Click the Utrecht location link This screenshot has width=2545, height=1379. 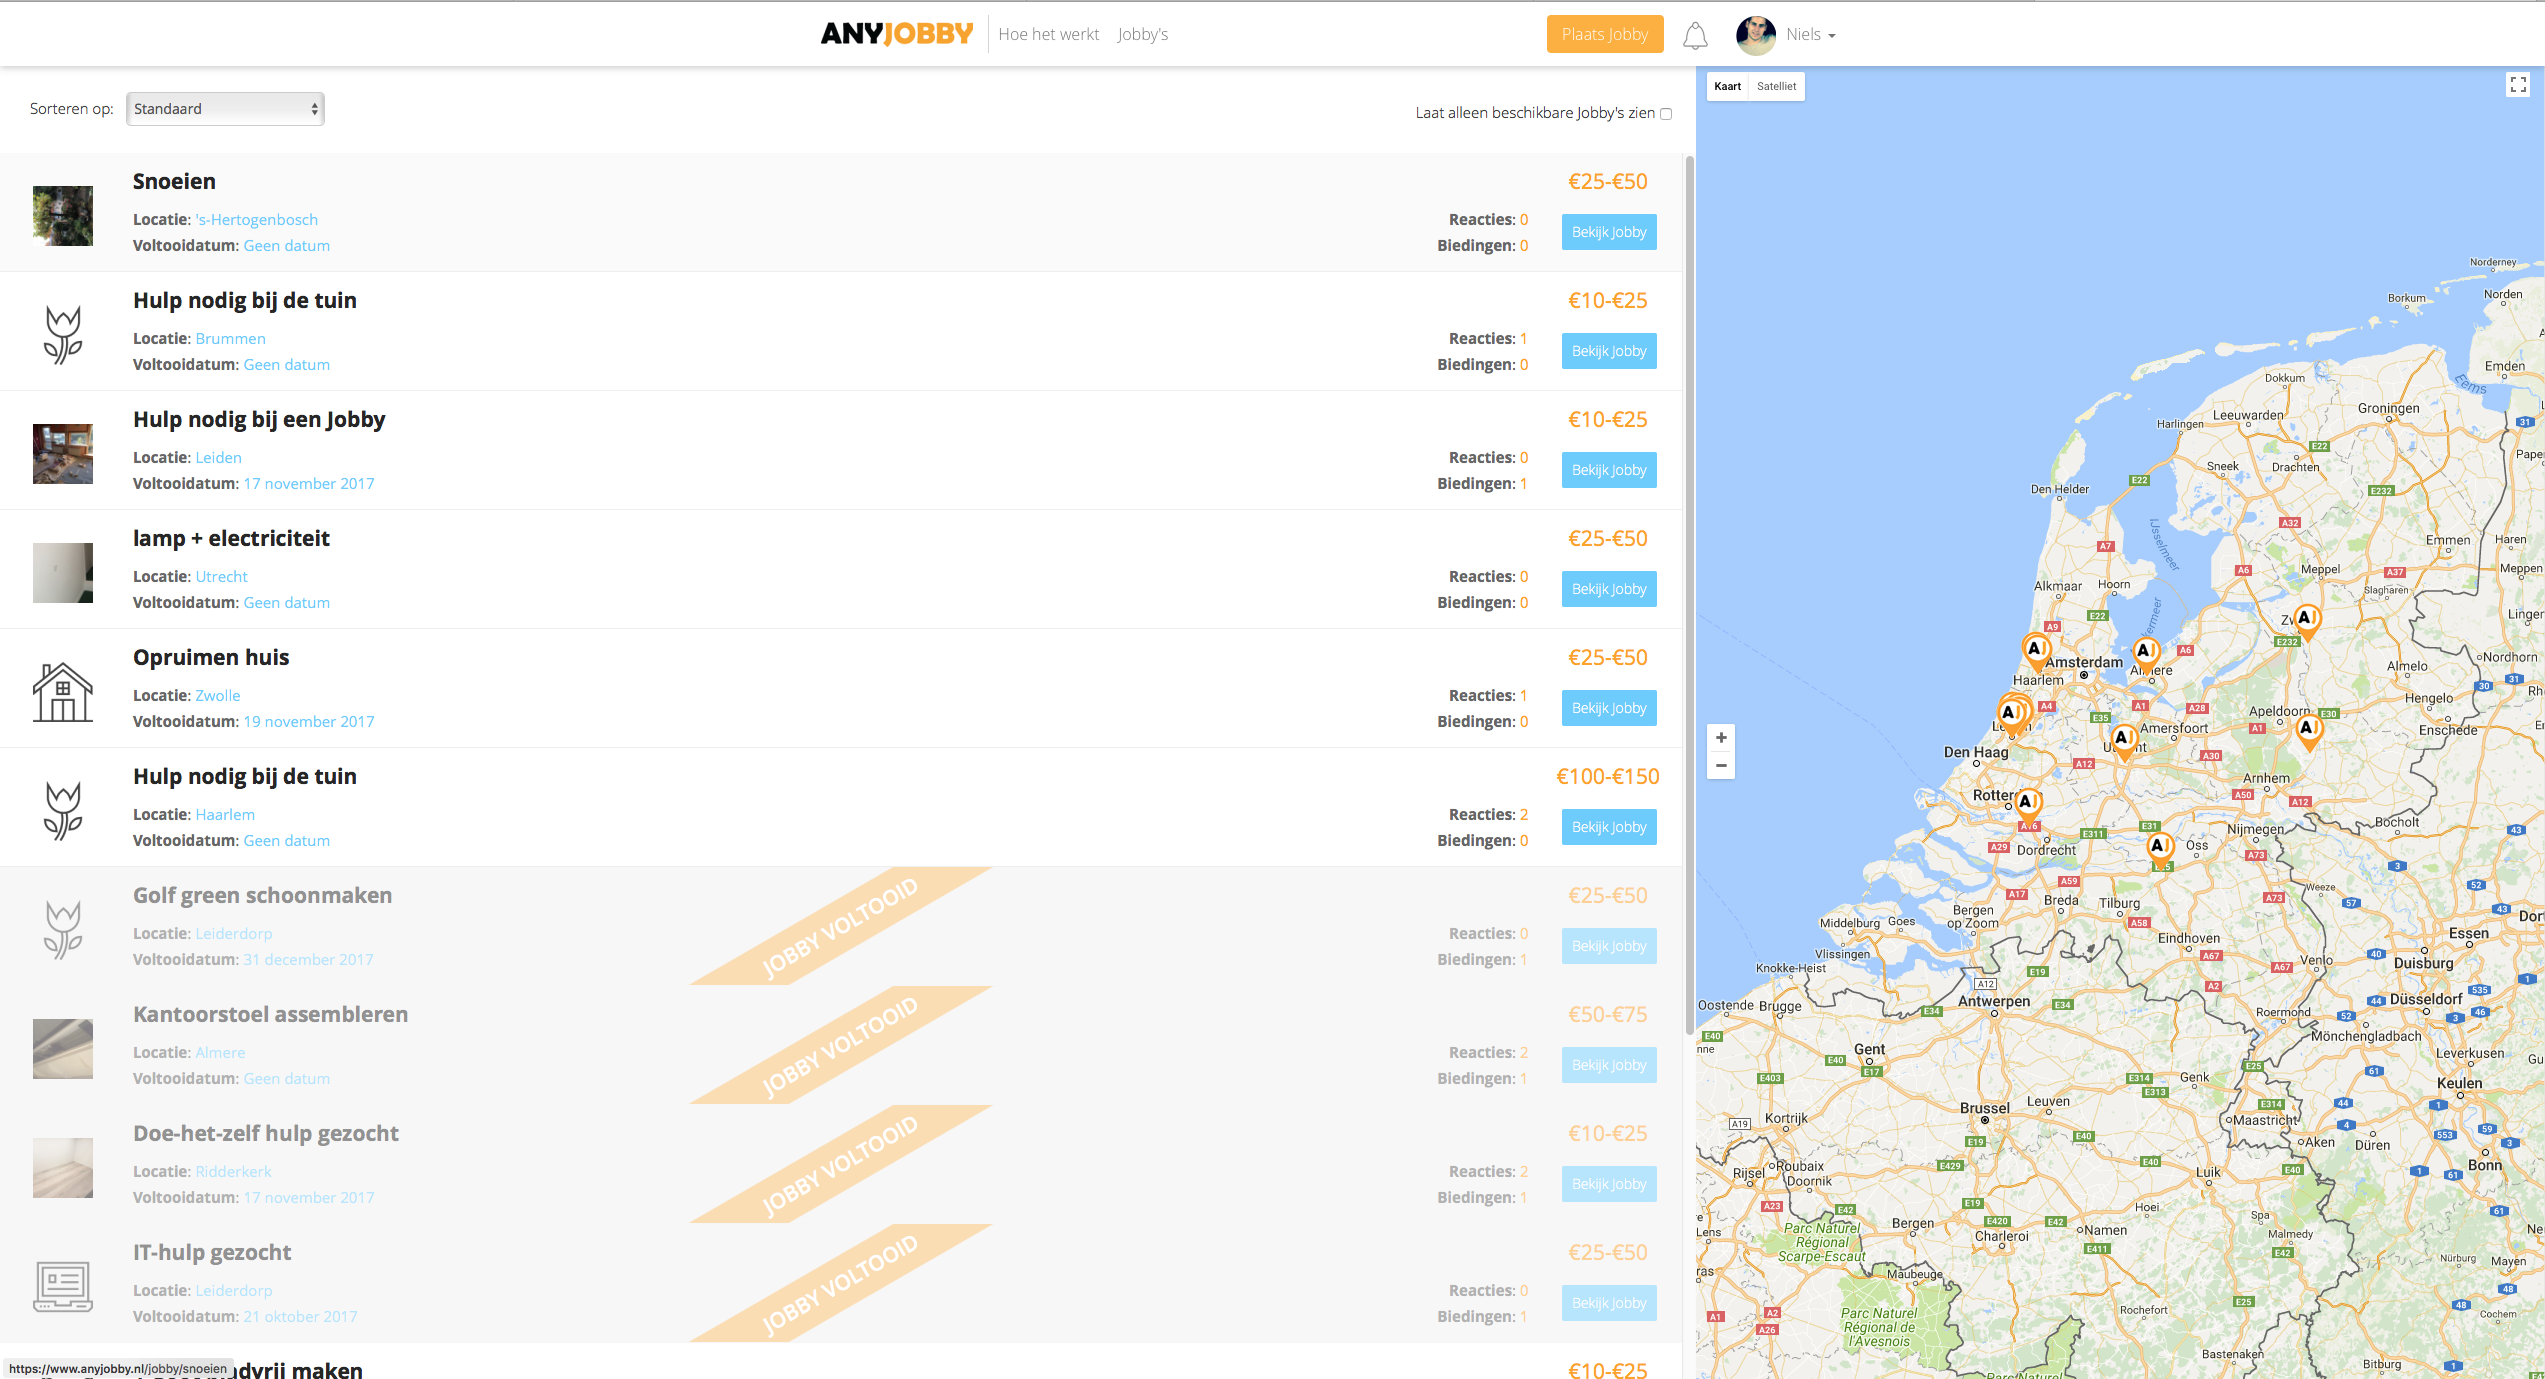point(221,577)
